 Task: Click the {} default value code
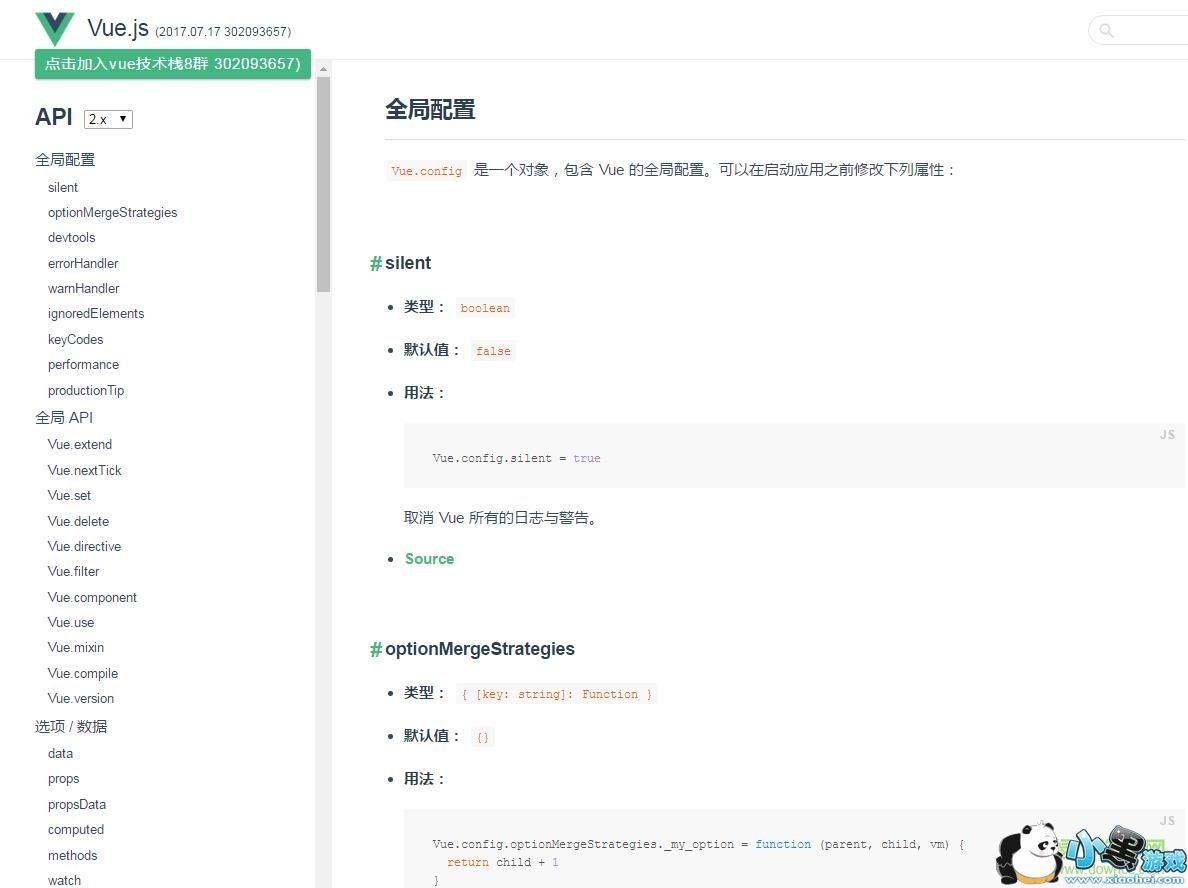pos(483,736)
